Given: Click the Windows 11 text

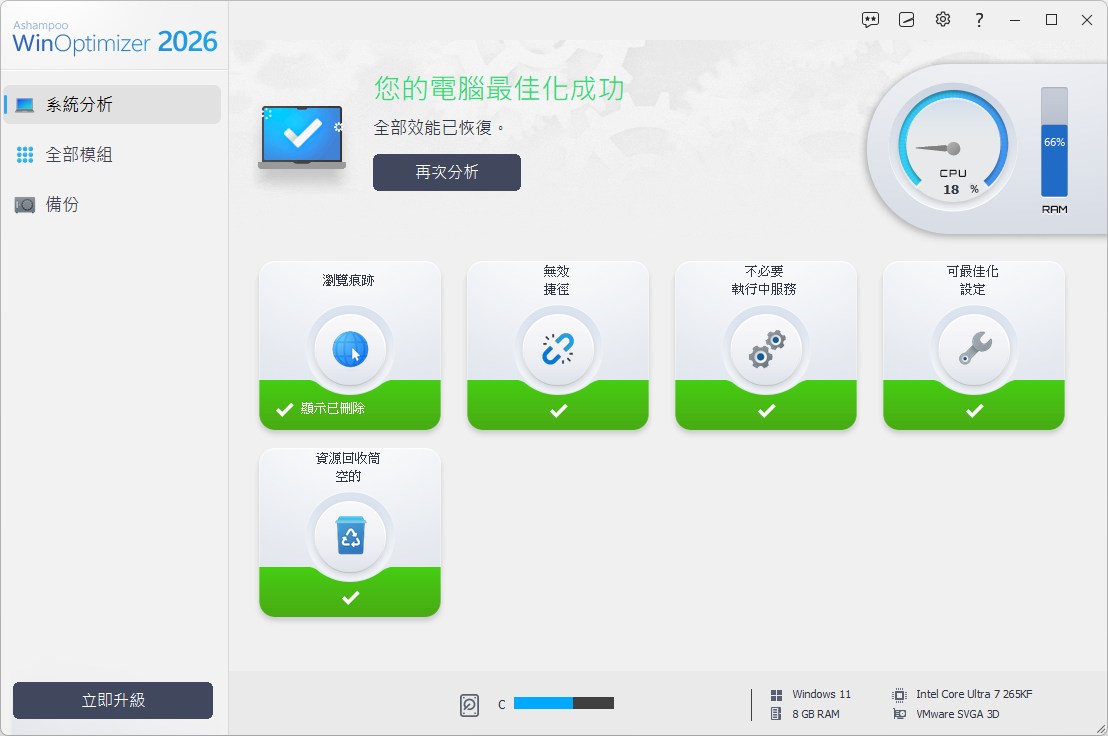Looking at the screenshot, I should pos(821,694).
